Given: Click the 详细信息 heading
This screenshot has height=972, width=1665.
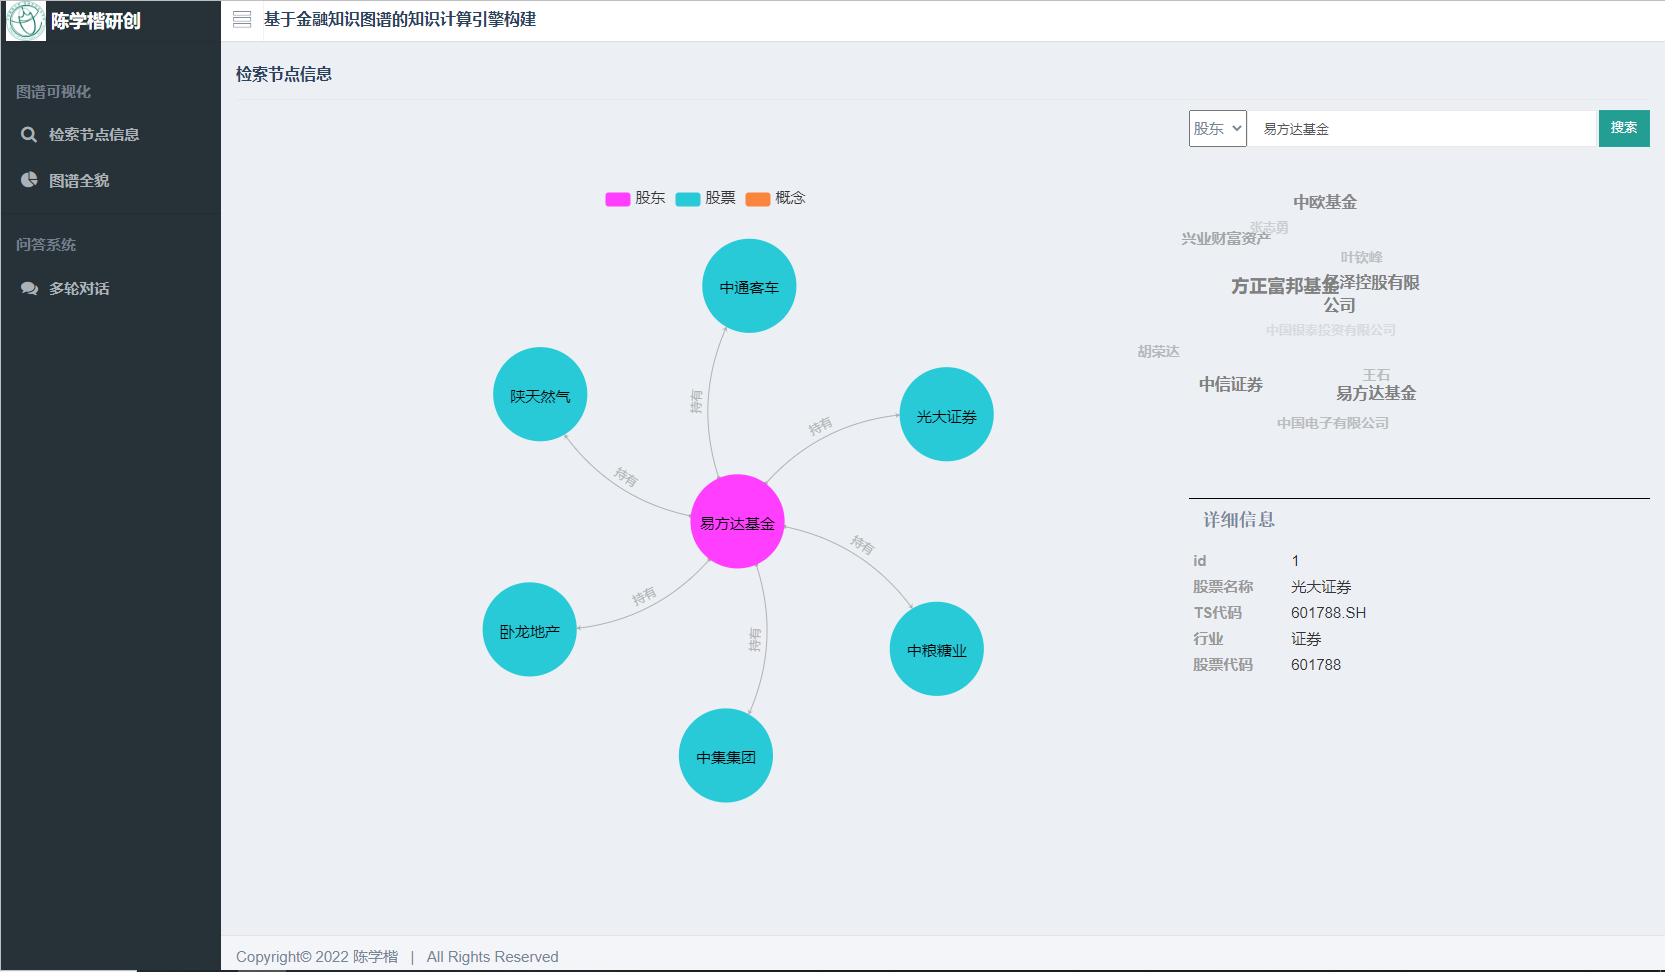Looking at the screenshot, I should pyautogui.click(x=1239, y=519).
